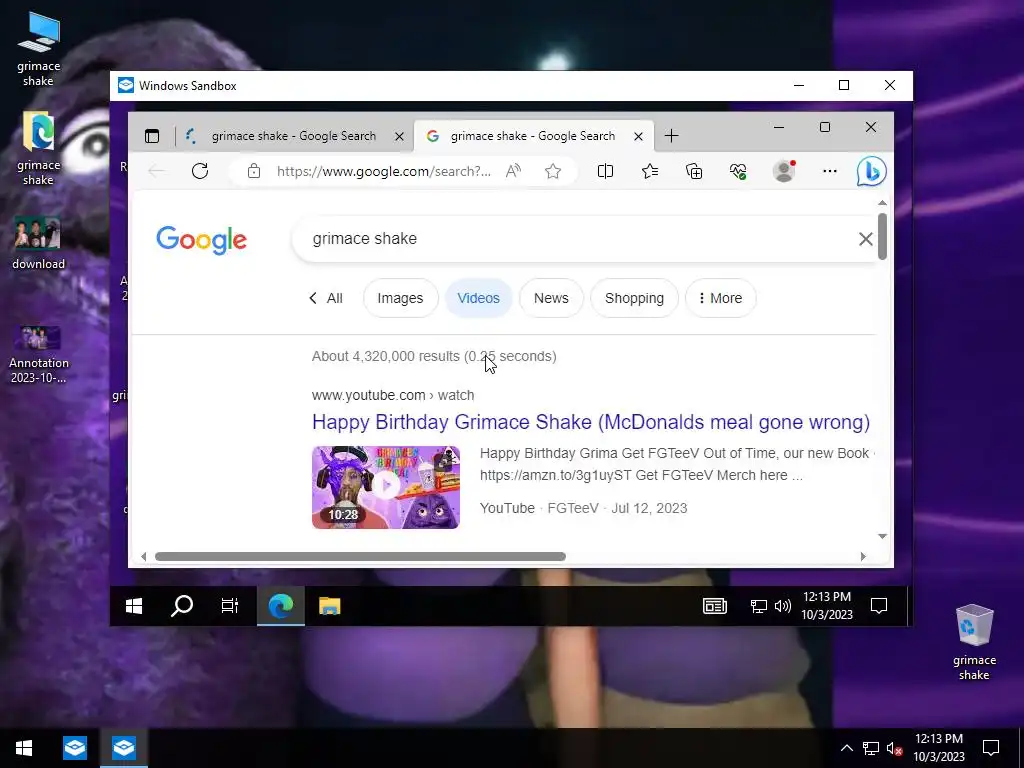The image size is (1024, 768).
Task: Open sandbox Start menu
Action: coord(134,606)
